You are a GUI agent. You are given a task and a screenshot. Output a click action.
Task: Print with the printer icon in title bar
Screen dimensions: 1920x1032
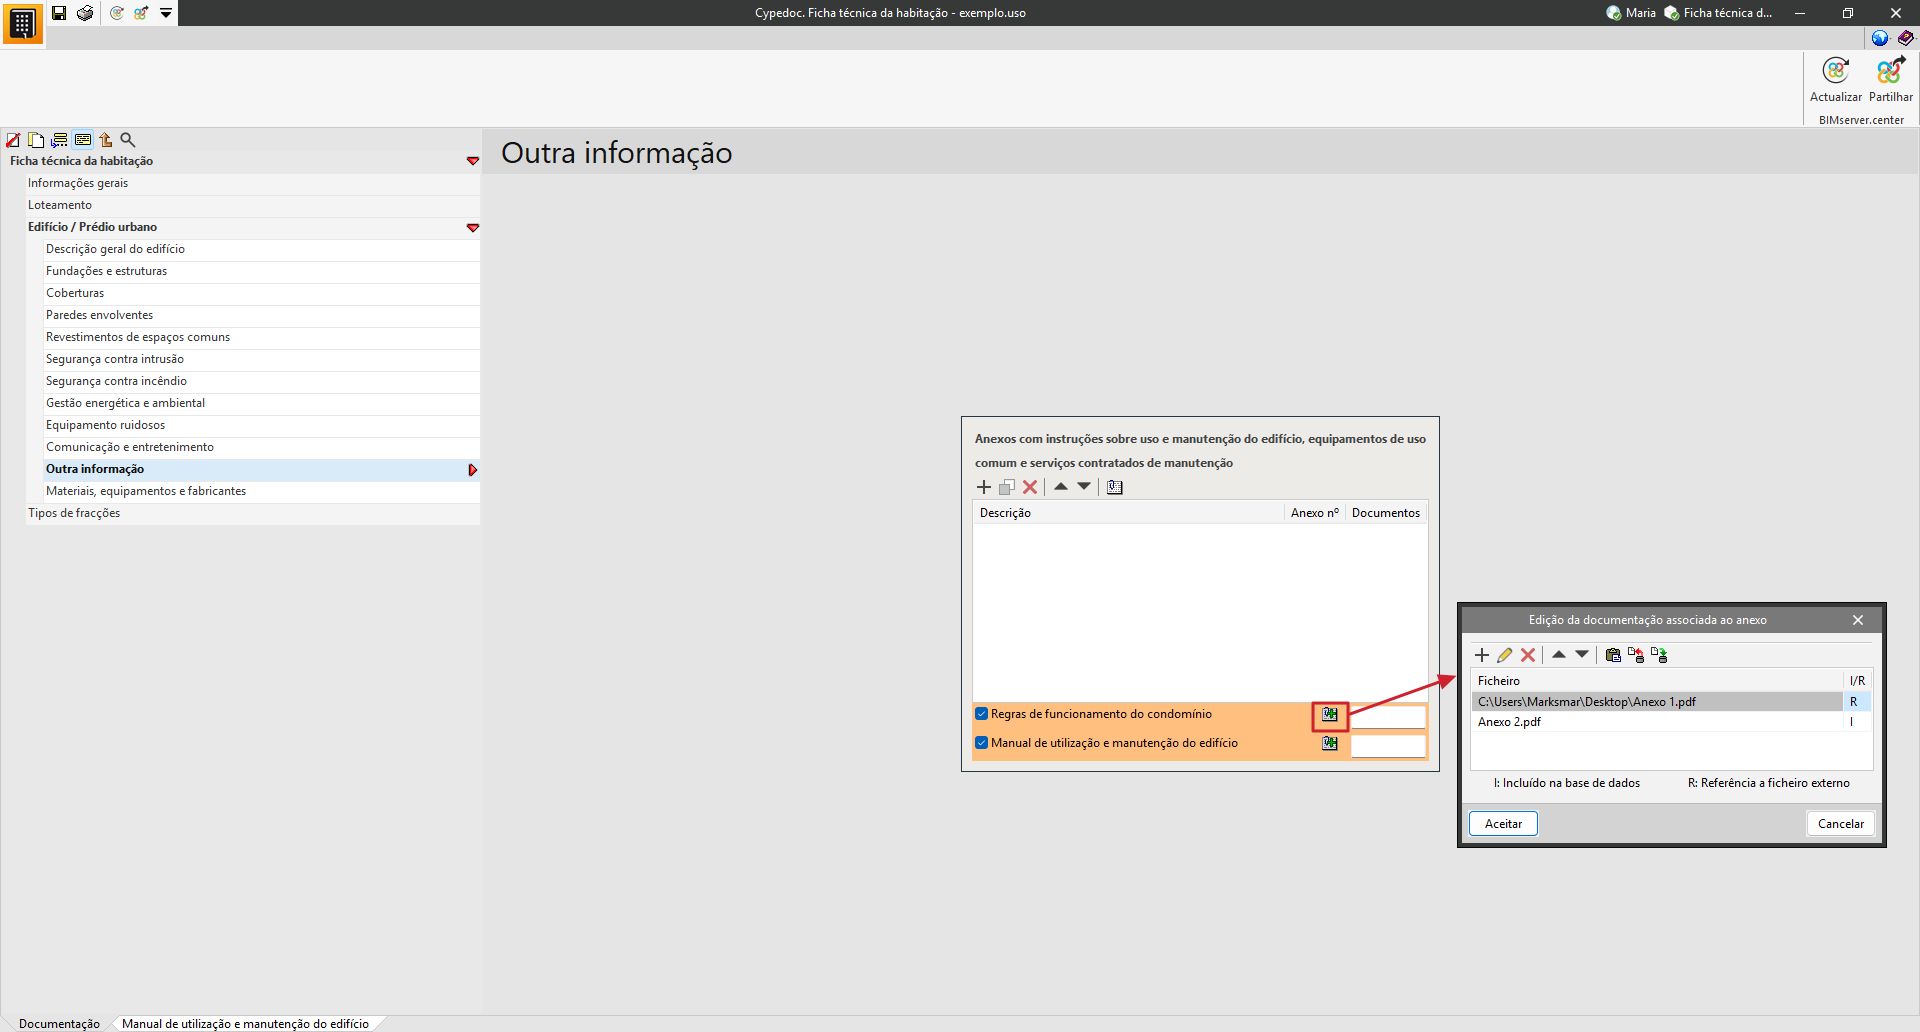pyautogui.click(x=85, y=13)
